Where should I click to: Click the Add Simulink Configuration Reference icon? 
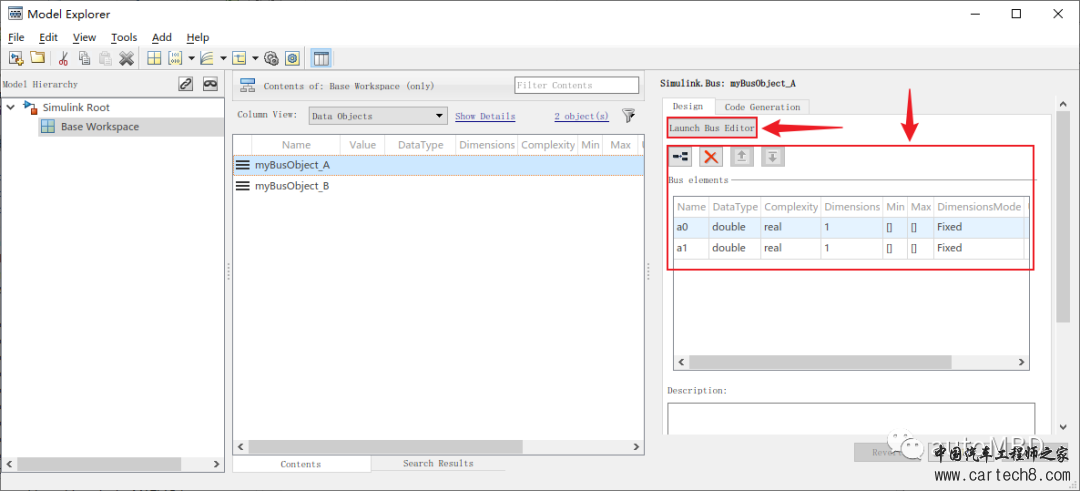[x=292, y=59]
